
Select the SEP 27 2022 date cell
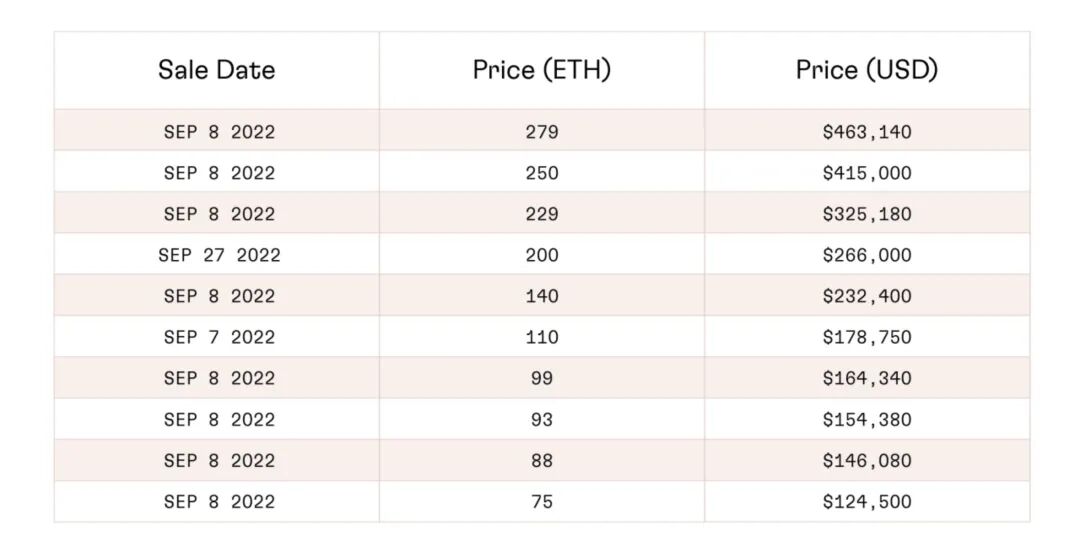[x=219, y=255]
